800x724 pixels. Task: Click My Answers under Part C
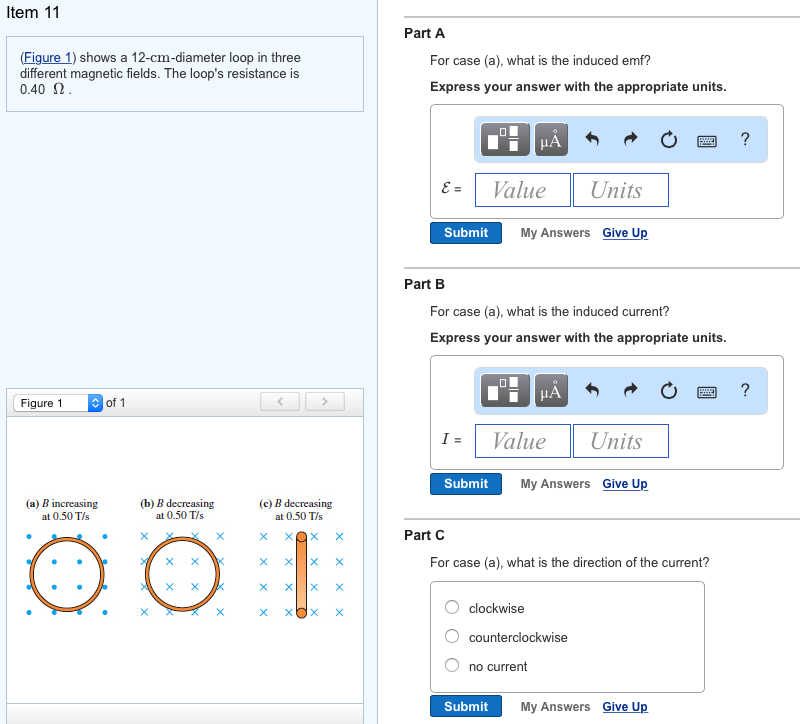click(554, 707)
